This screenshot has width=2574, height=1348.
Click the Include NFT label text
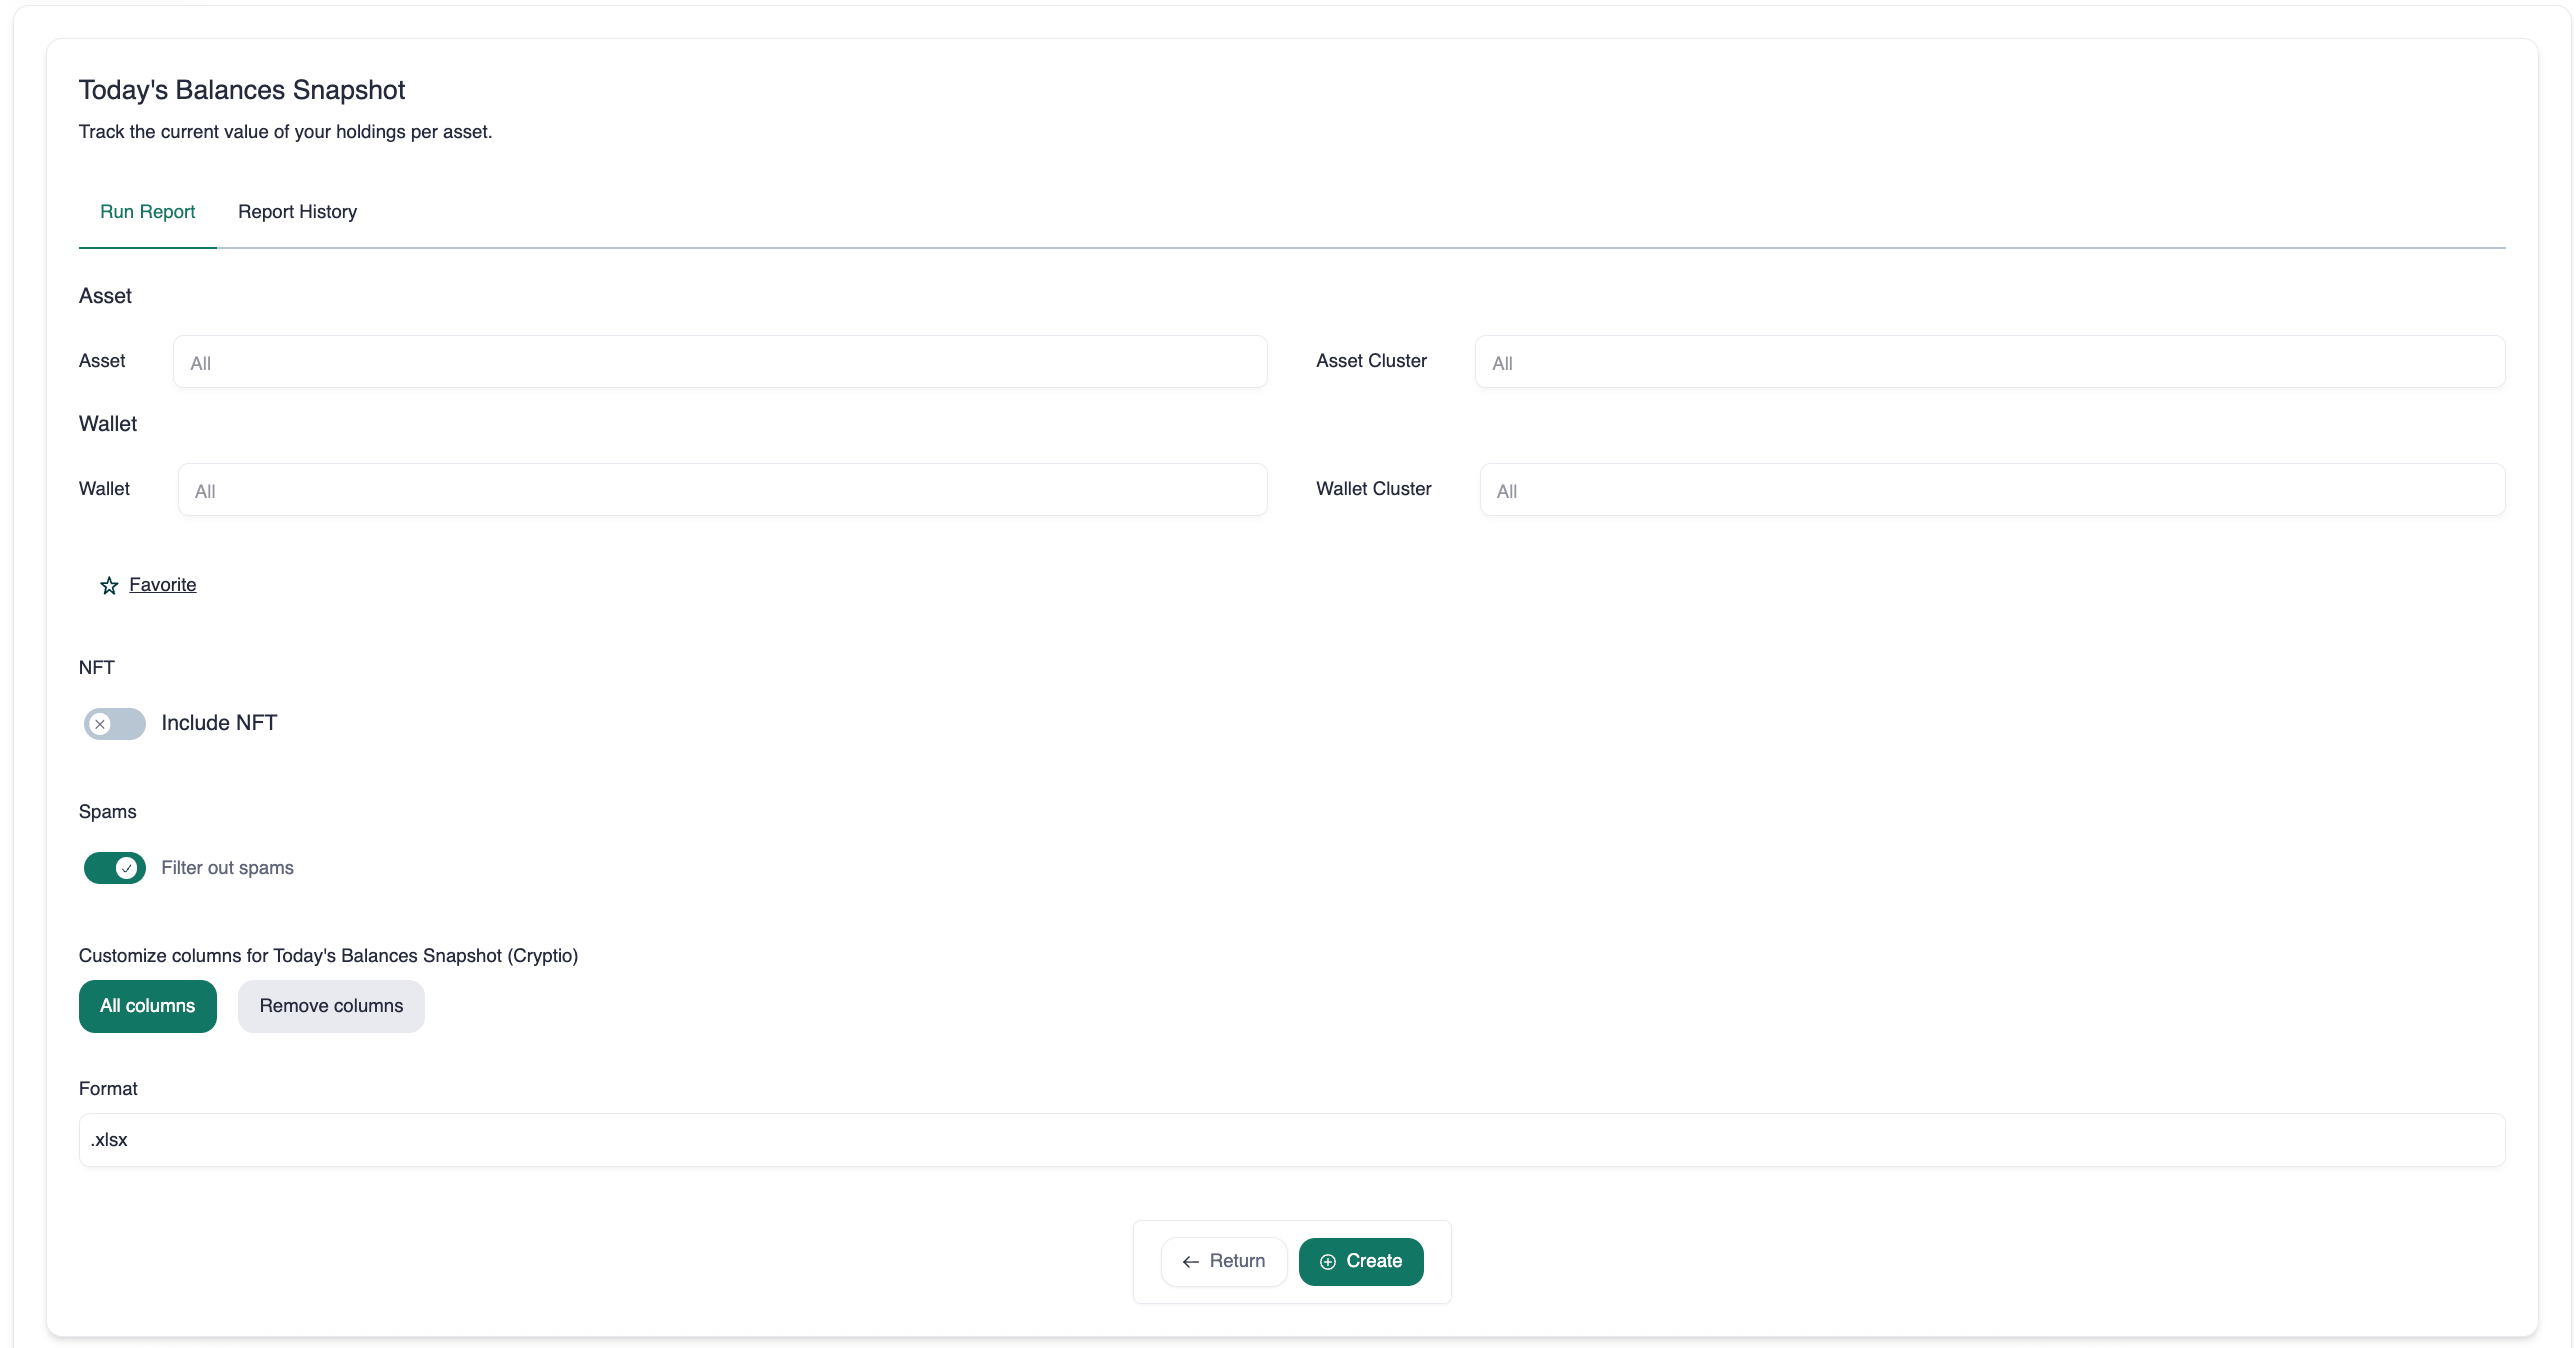[219, 723]
